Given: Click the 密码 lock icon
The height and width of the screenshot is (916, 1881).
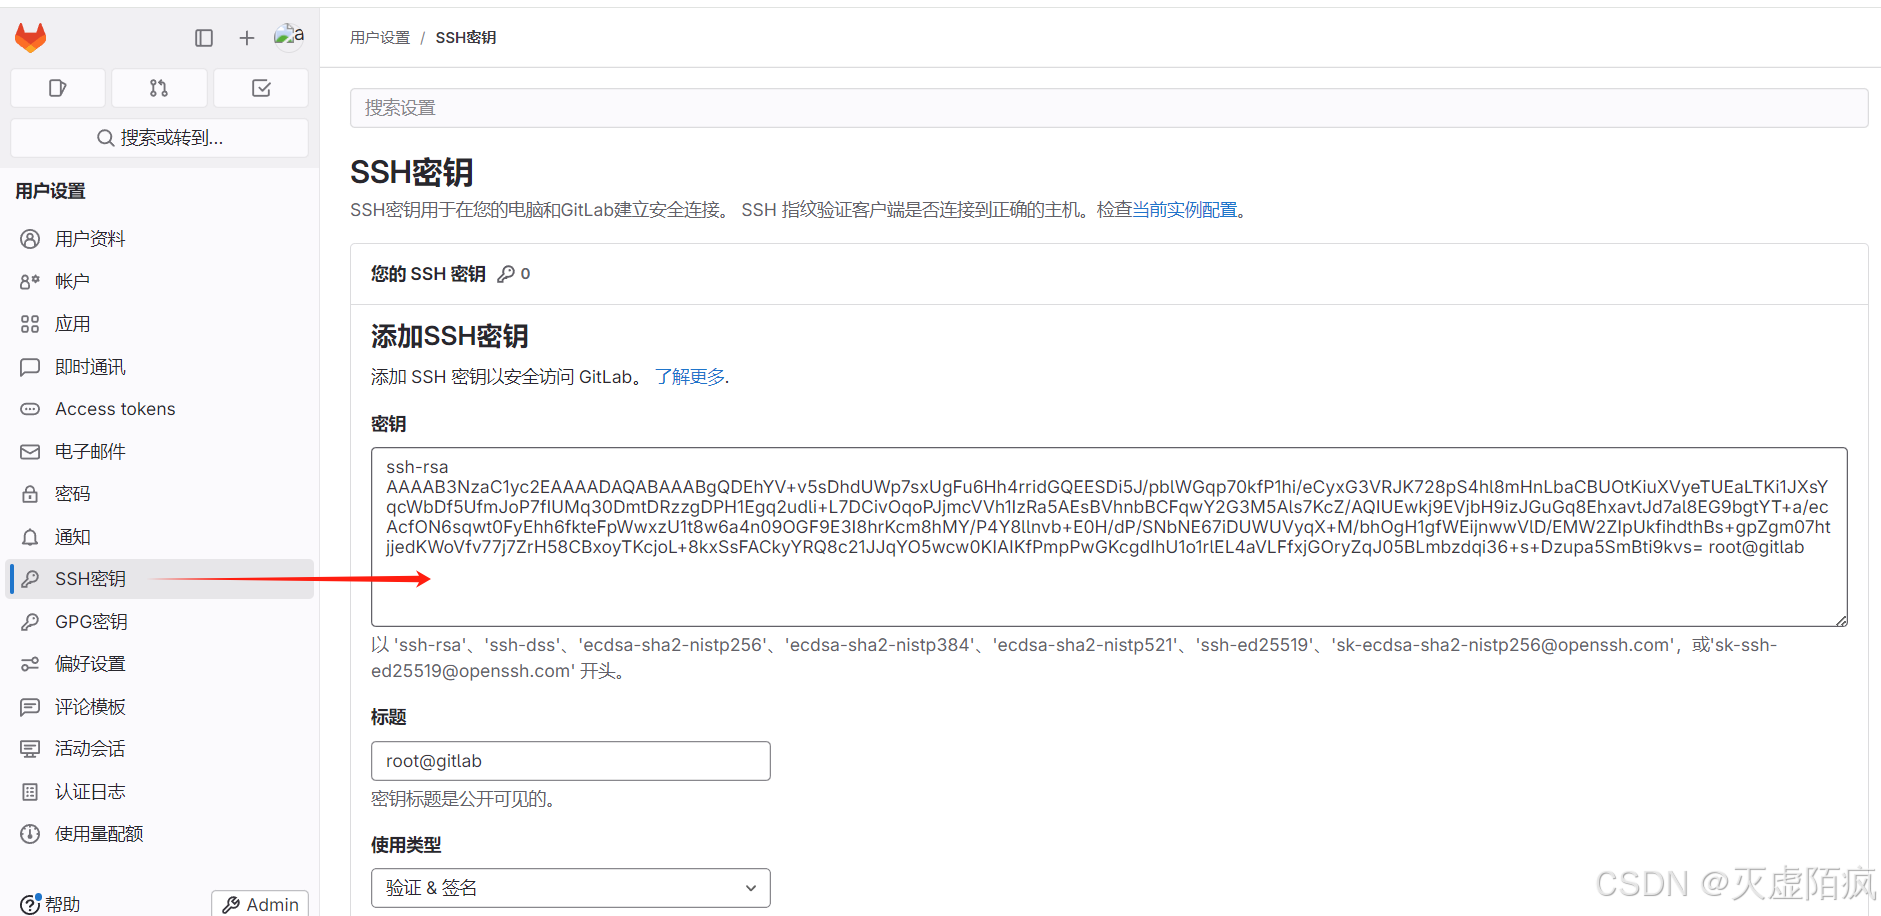Looking at the screenshot, I should [x=30, y=494].
